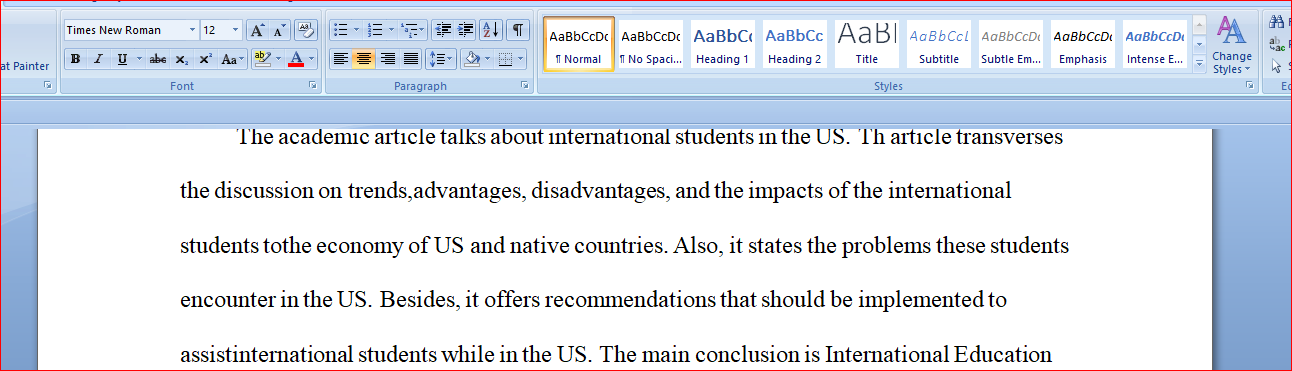The image size is (1292, 371).
Task: Apply strikethrough to text
Action: [157, 59]
